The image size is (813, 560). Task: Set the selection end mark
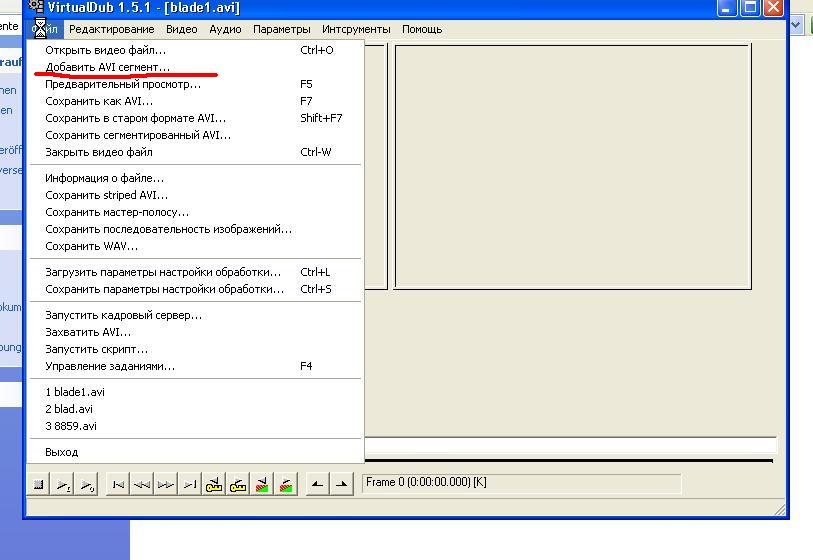[x=342, y=485]
